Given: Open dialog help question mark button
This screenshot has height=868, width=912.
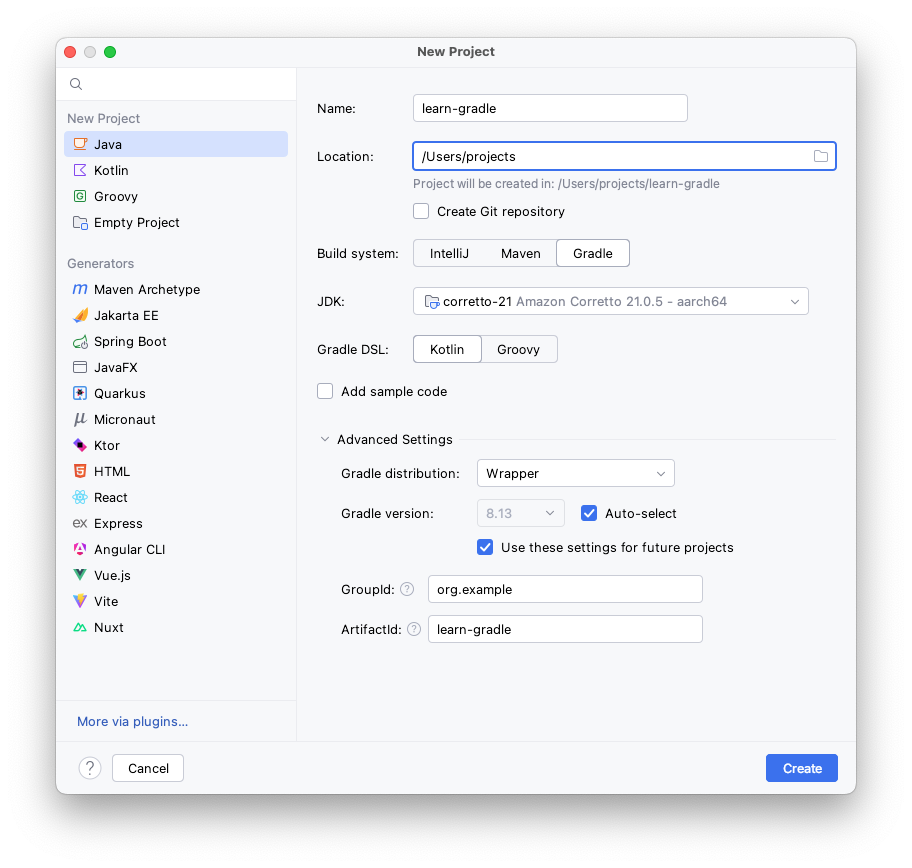Looking at the screenshot, I should click(90, 768).
